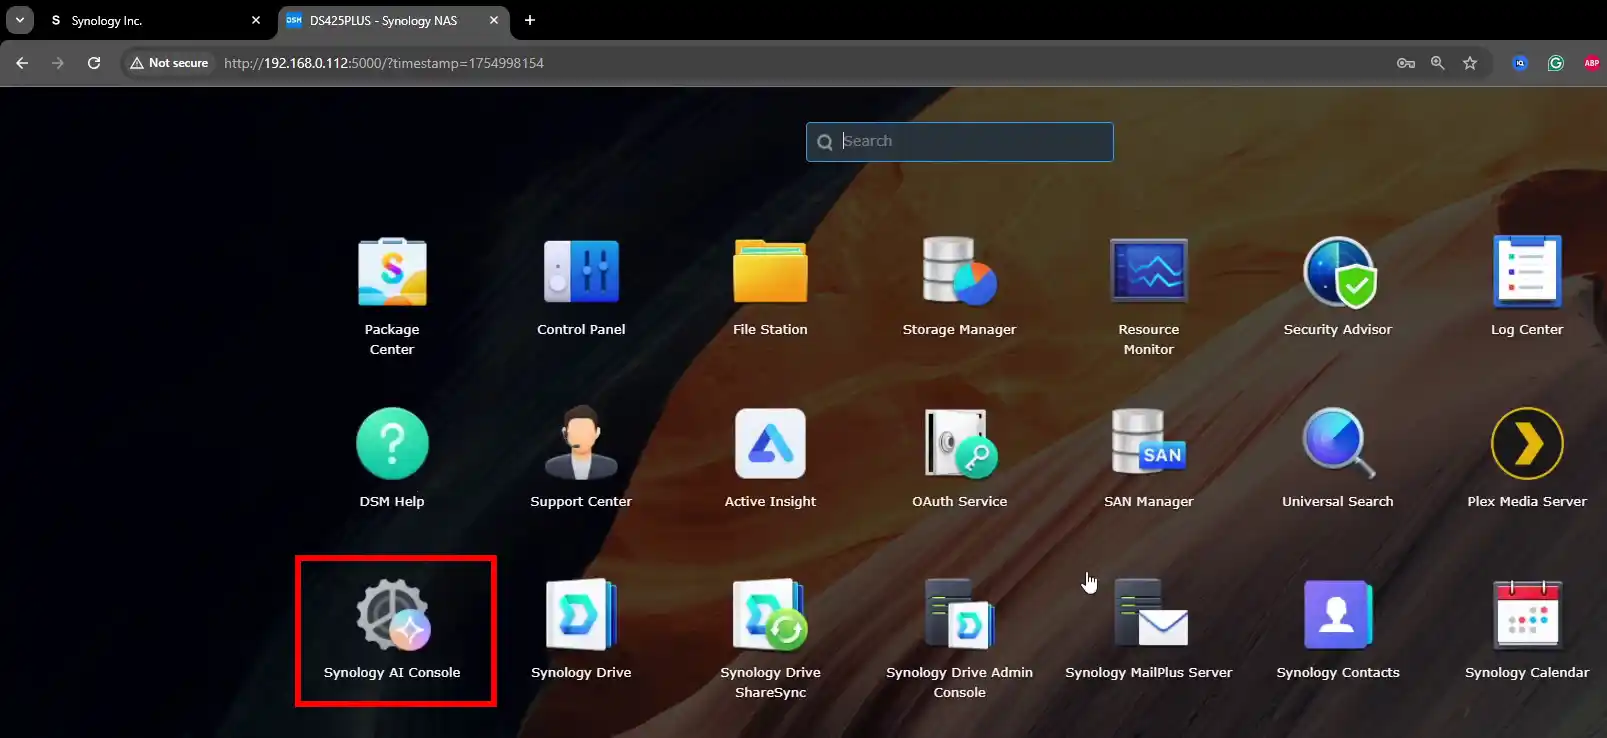Open Synology AI Console
This screenshot has width=1607, height=738.
[x=392, y=615]
